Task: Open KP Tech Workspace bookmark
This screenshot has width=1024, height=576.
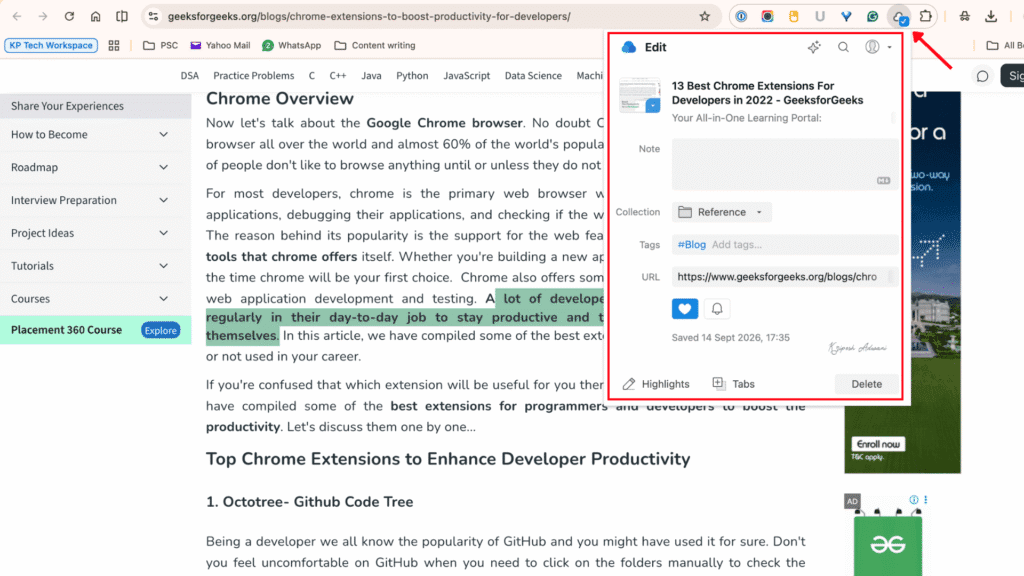Action: 51,45
